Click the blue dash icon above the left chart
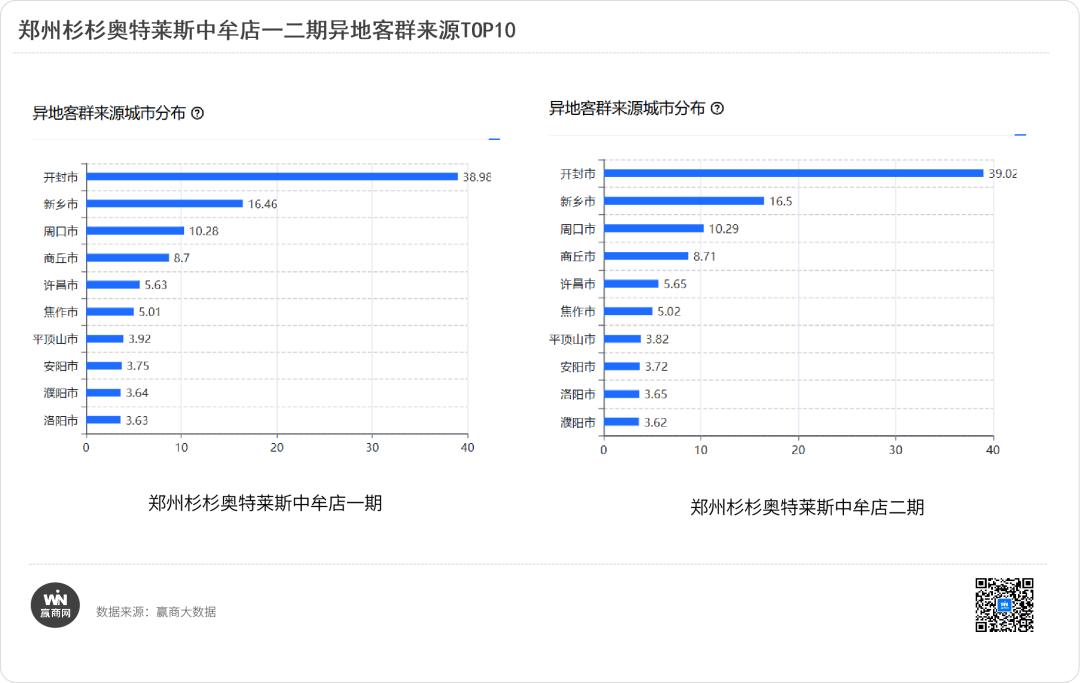 [494, 139]
